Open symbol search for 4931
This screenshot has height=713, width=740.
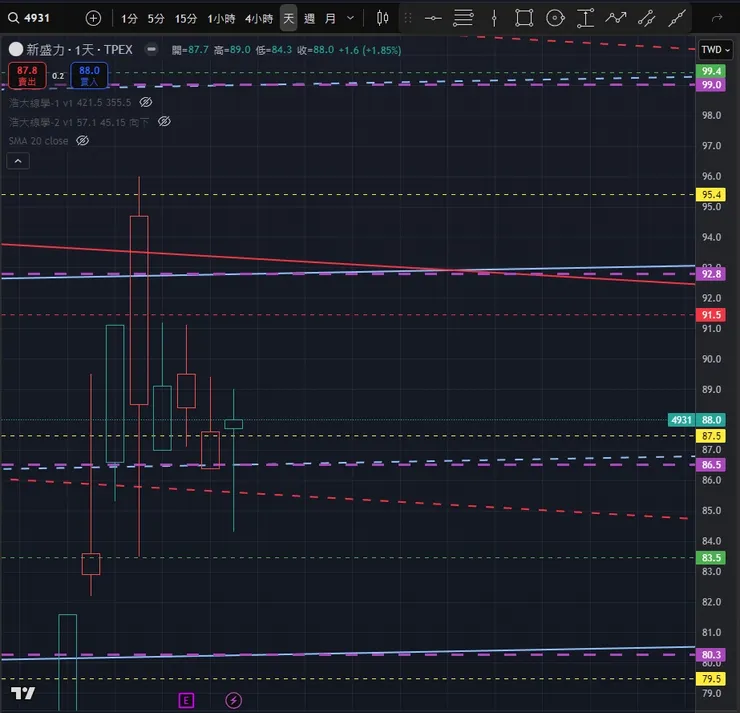[29, 18]
